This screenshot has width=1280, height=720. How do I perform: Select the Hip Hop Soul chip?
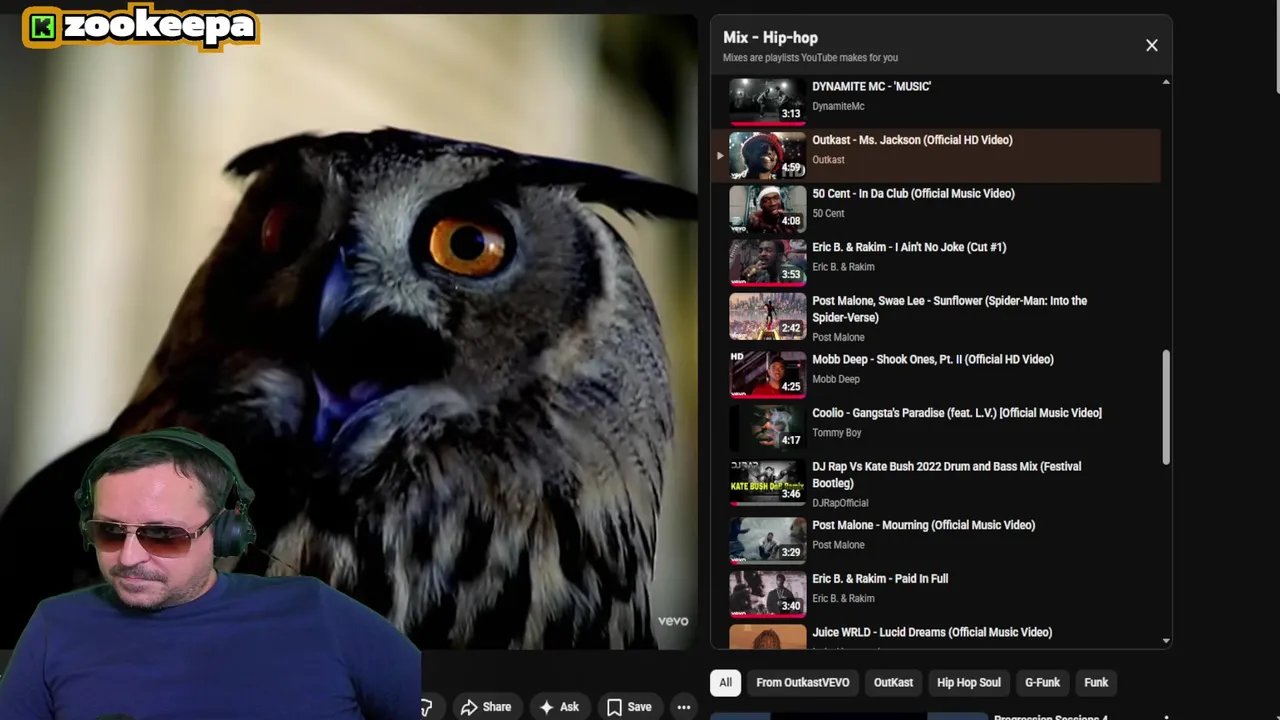(x=969, y=682)
